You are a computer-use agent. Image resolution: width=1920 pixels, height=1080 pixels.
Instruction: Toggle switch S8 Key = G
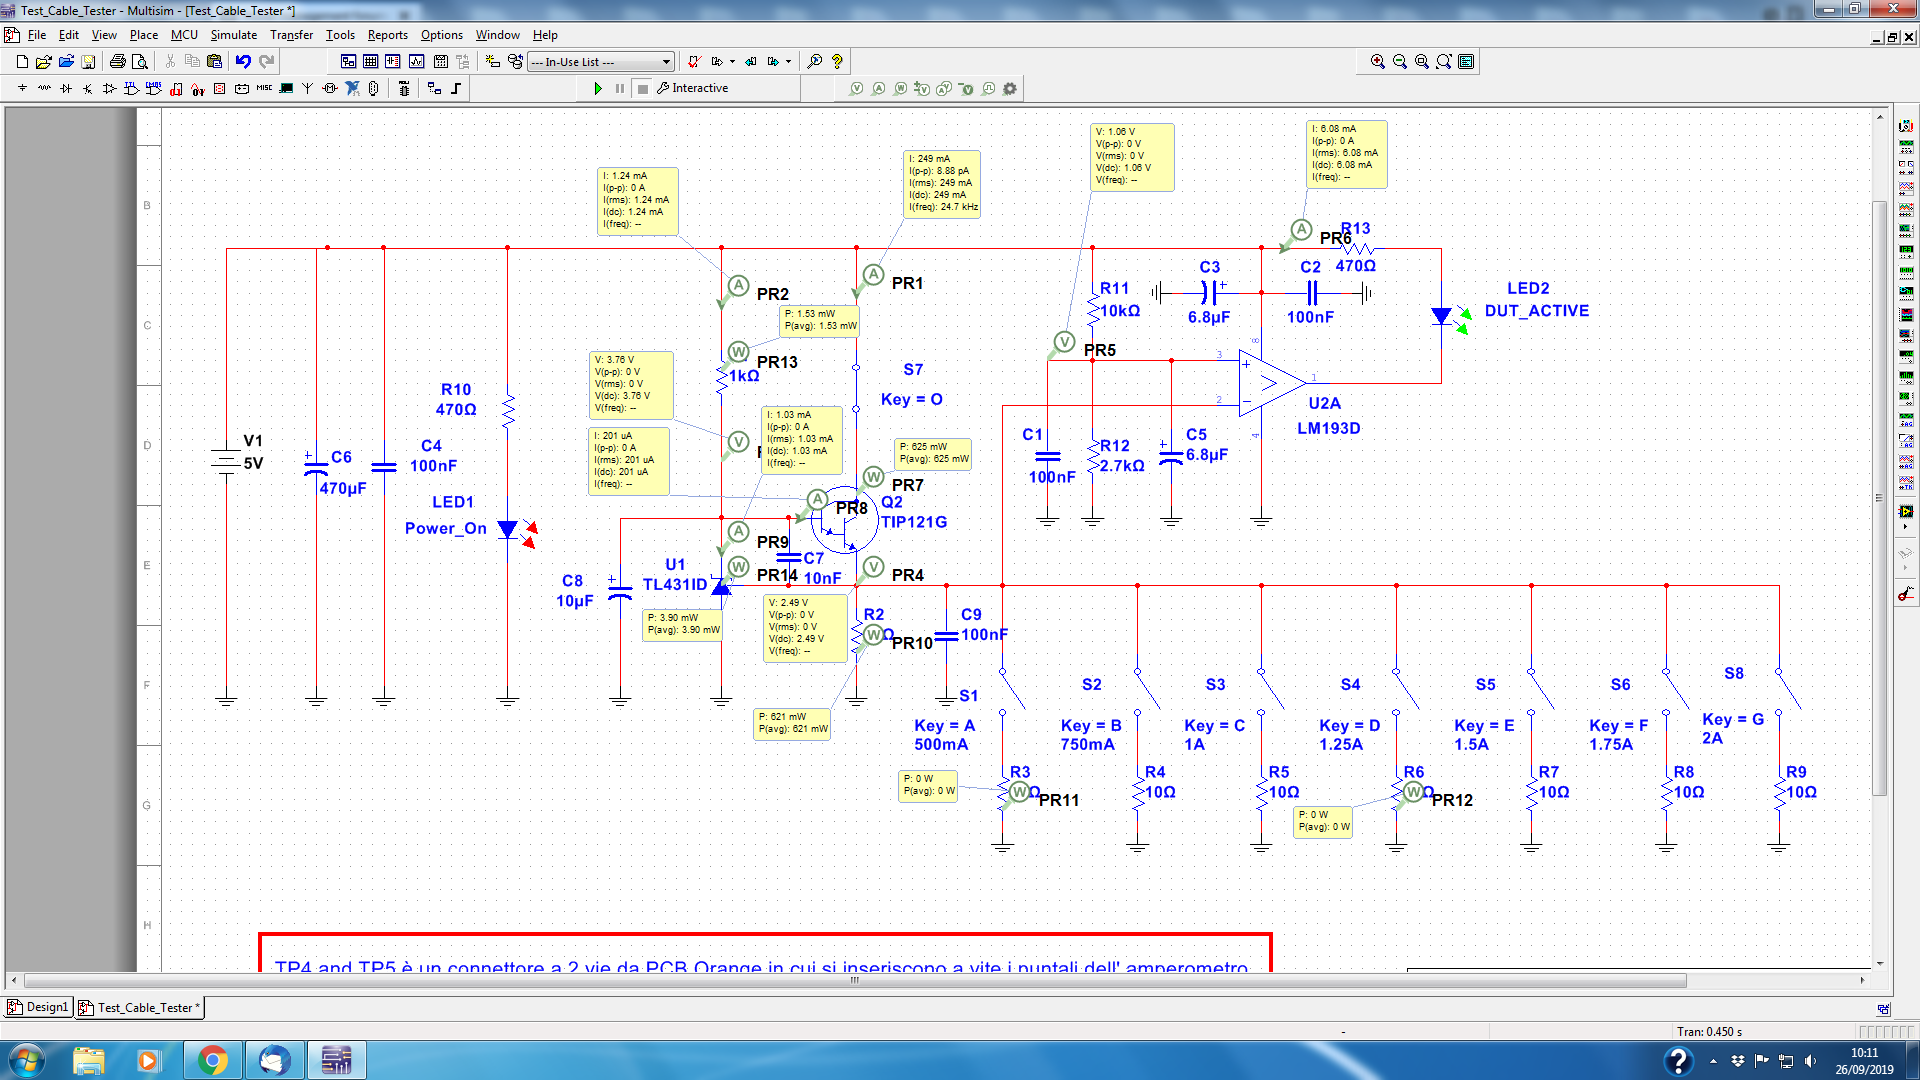[x=1788, y=690]
